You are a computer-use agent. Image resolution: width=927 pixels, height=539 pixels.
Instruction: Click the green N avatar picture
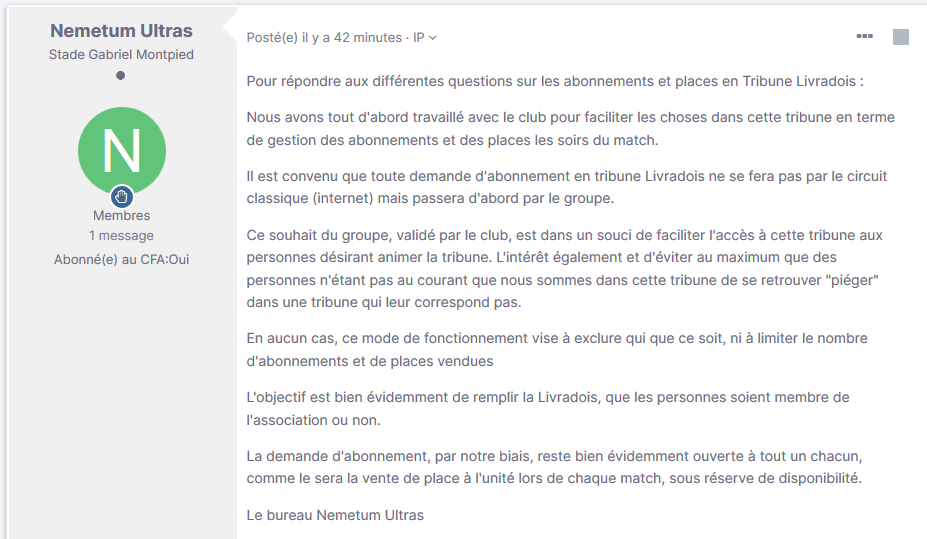coord(122,151)
